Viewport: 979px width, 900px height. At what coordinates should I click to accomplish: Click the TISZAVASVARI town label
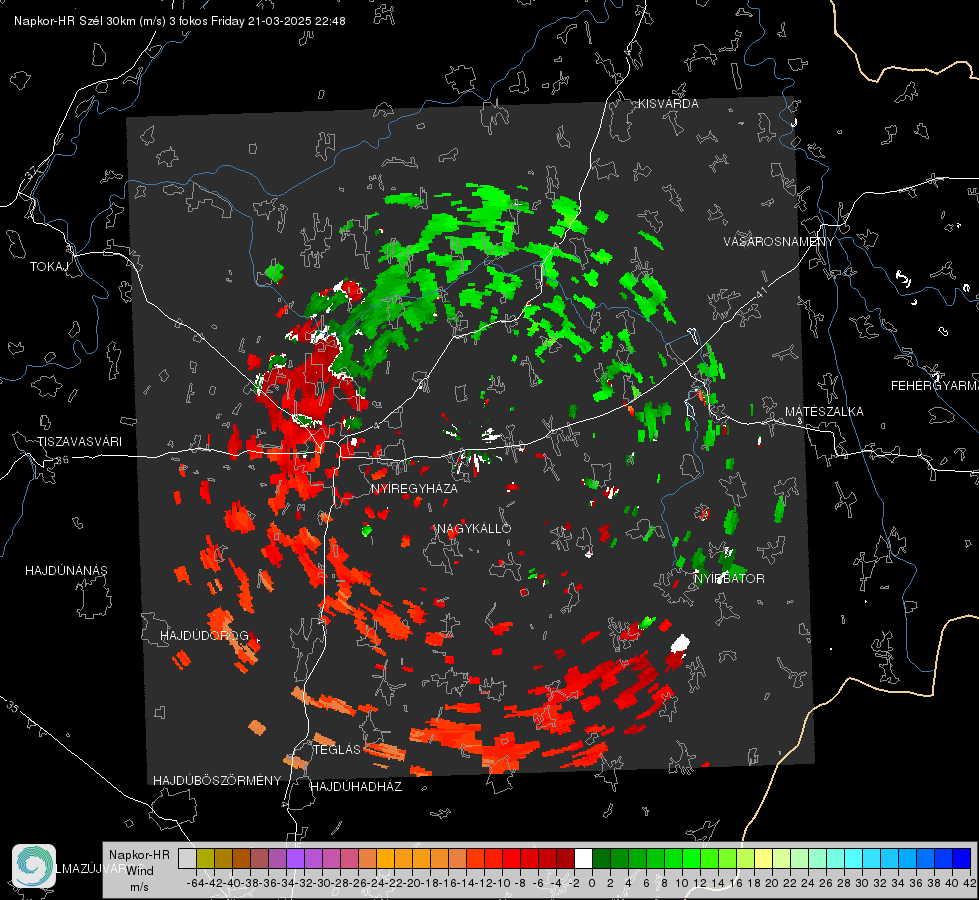[x=79, y=442]
